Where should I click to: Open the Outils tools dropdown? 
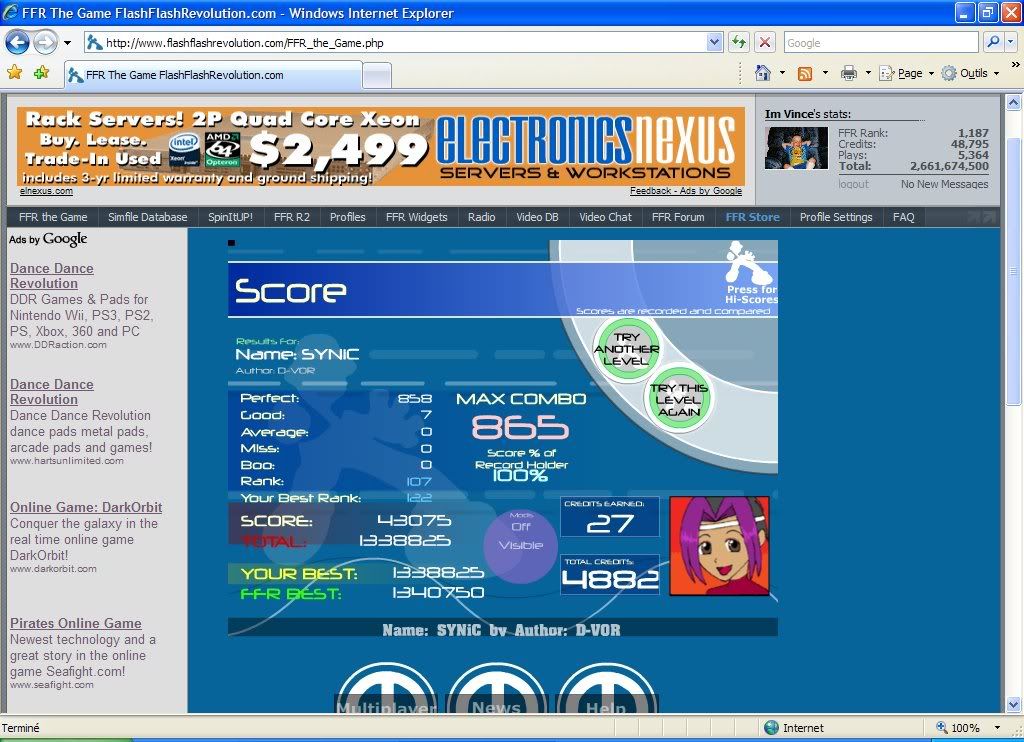tap(966, 73)
